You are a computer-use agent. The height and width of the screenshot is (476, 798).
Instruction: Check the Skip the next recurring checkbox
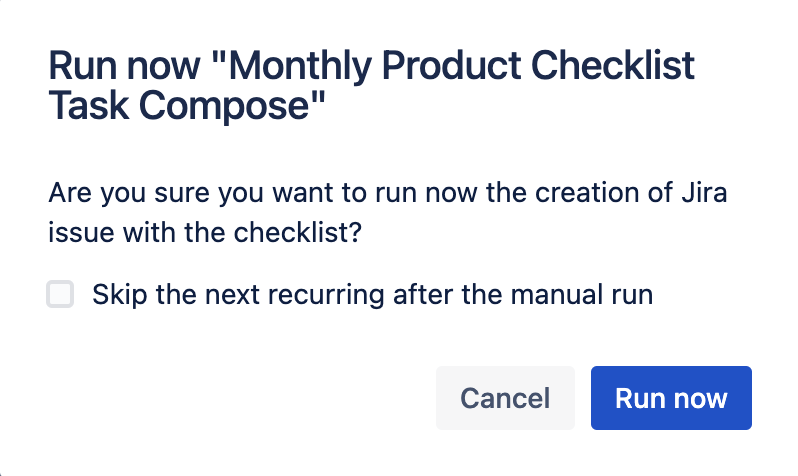coord(60,295)
